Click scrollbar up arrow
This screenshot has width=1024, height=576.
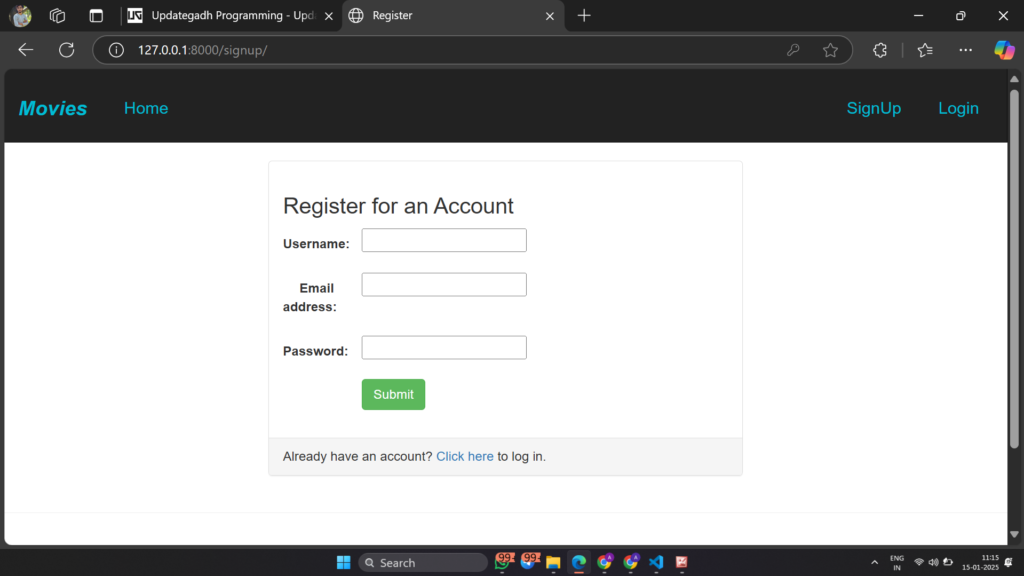[1014, 79]
